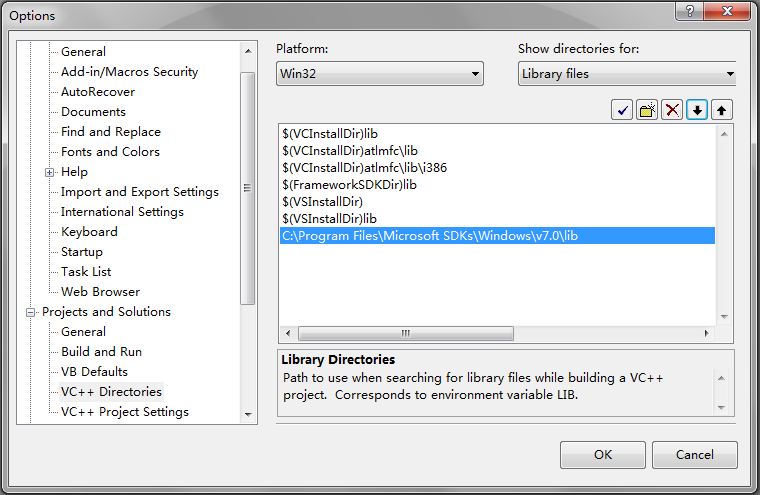Open the Platform dropdown showing Win32
Screen dimensions: 760x495
click(379, 74)
